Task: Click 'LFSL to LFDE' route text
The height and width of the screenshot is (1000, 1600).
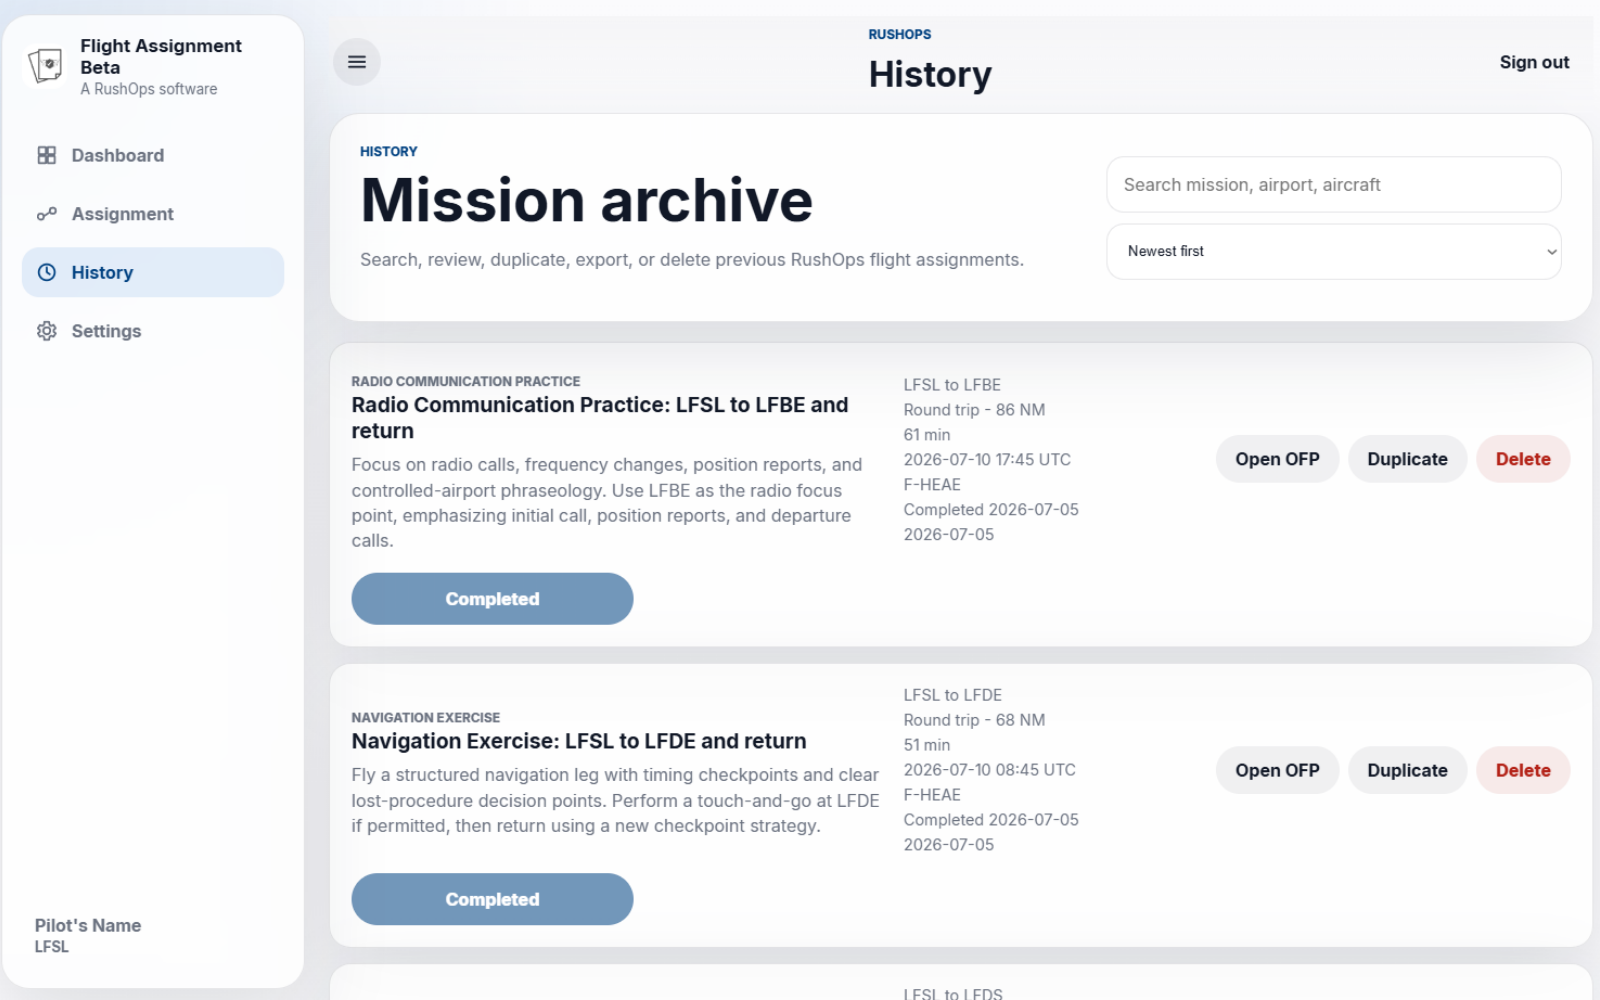Action: 952,695
